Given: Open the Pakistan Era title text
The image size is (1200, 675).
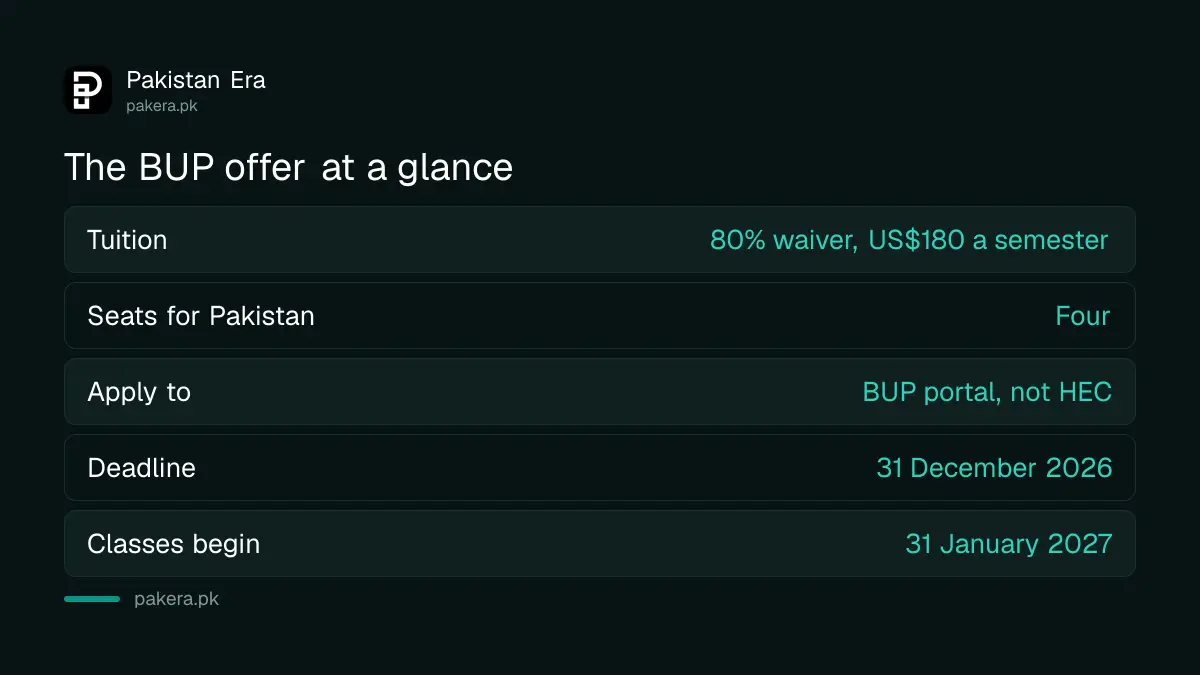Looking at the screenshot, I should point(196,80).
